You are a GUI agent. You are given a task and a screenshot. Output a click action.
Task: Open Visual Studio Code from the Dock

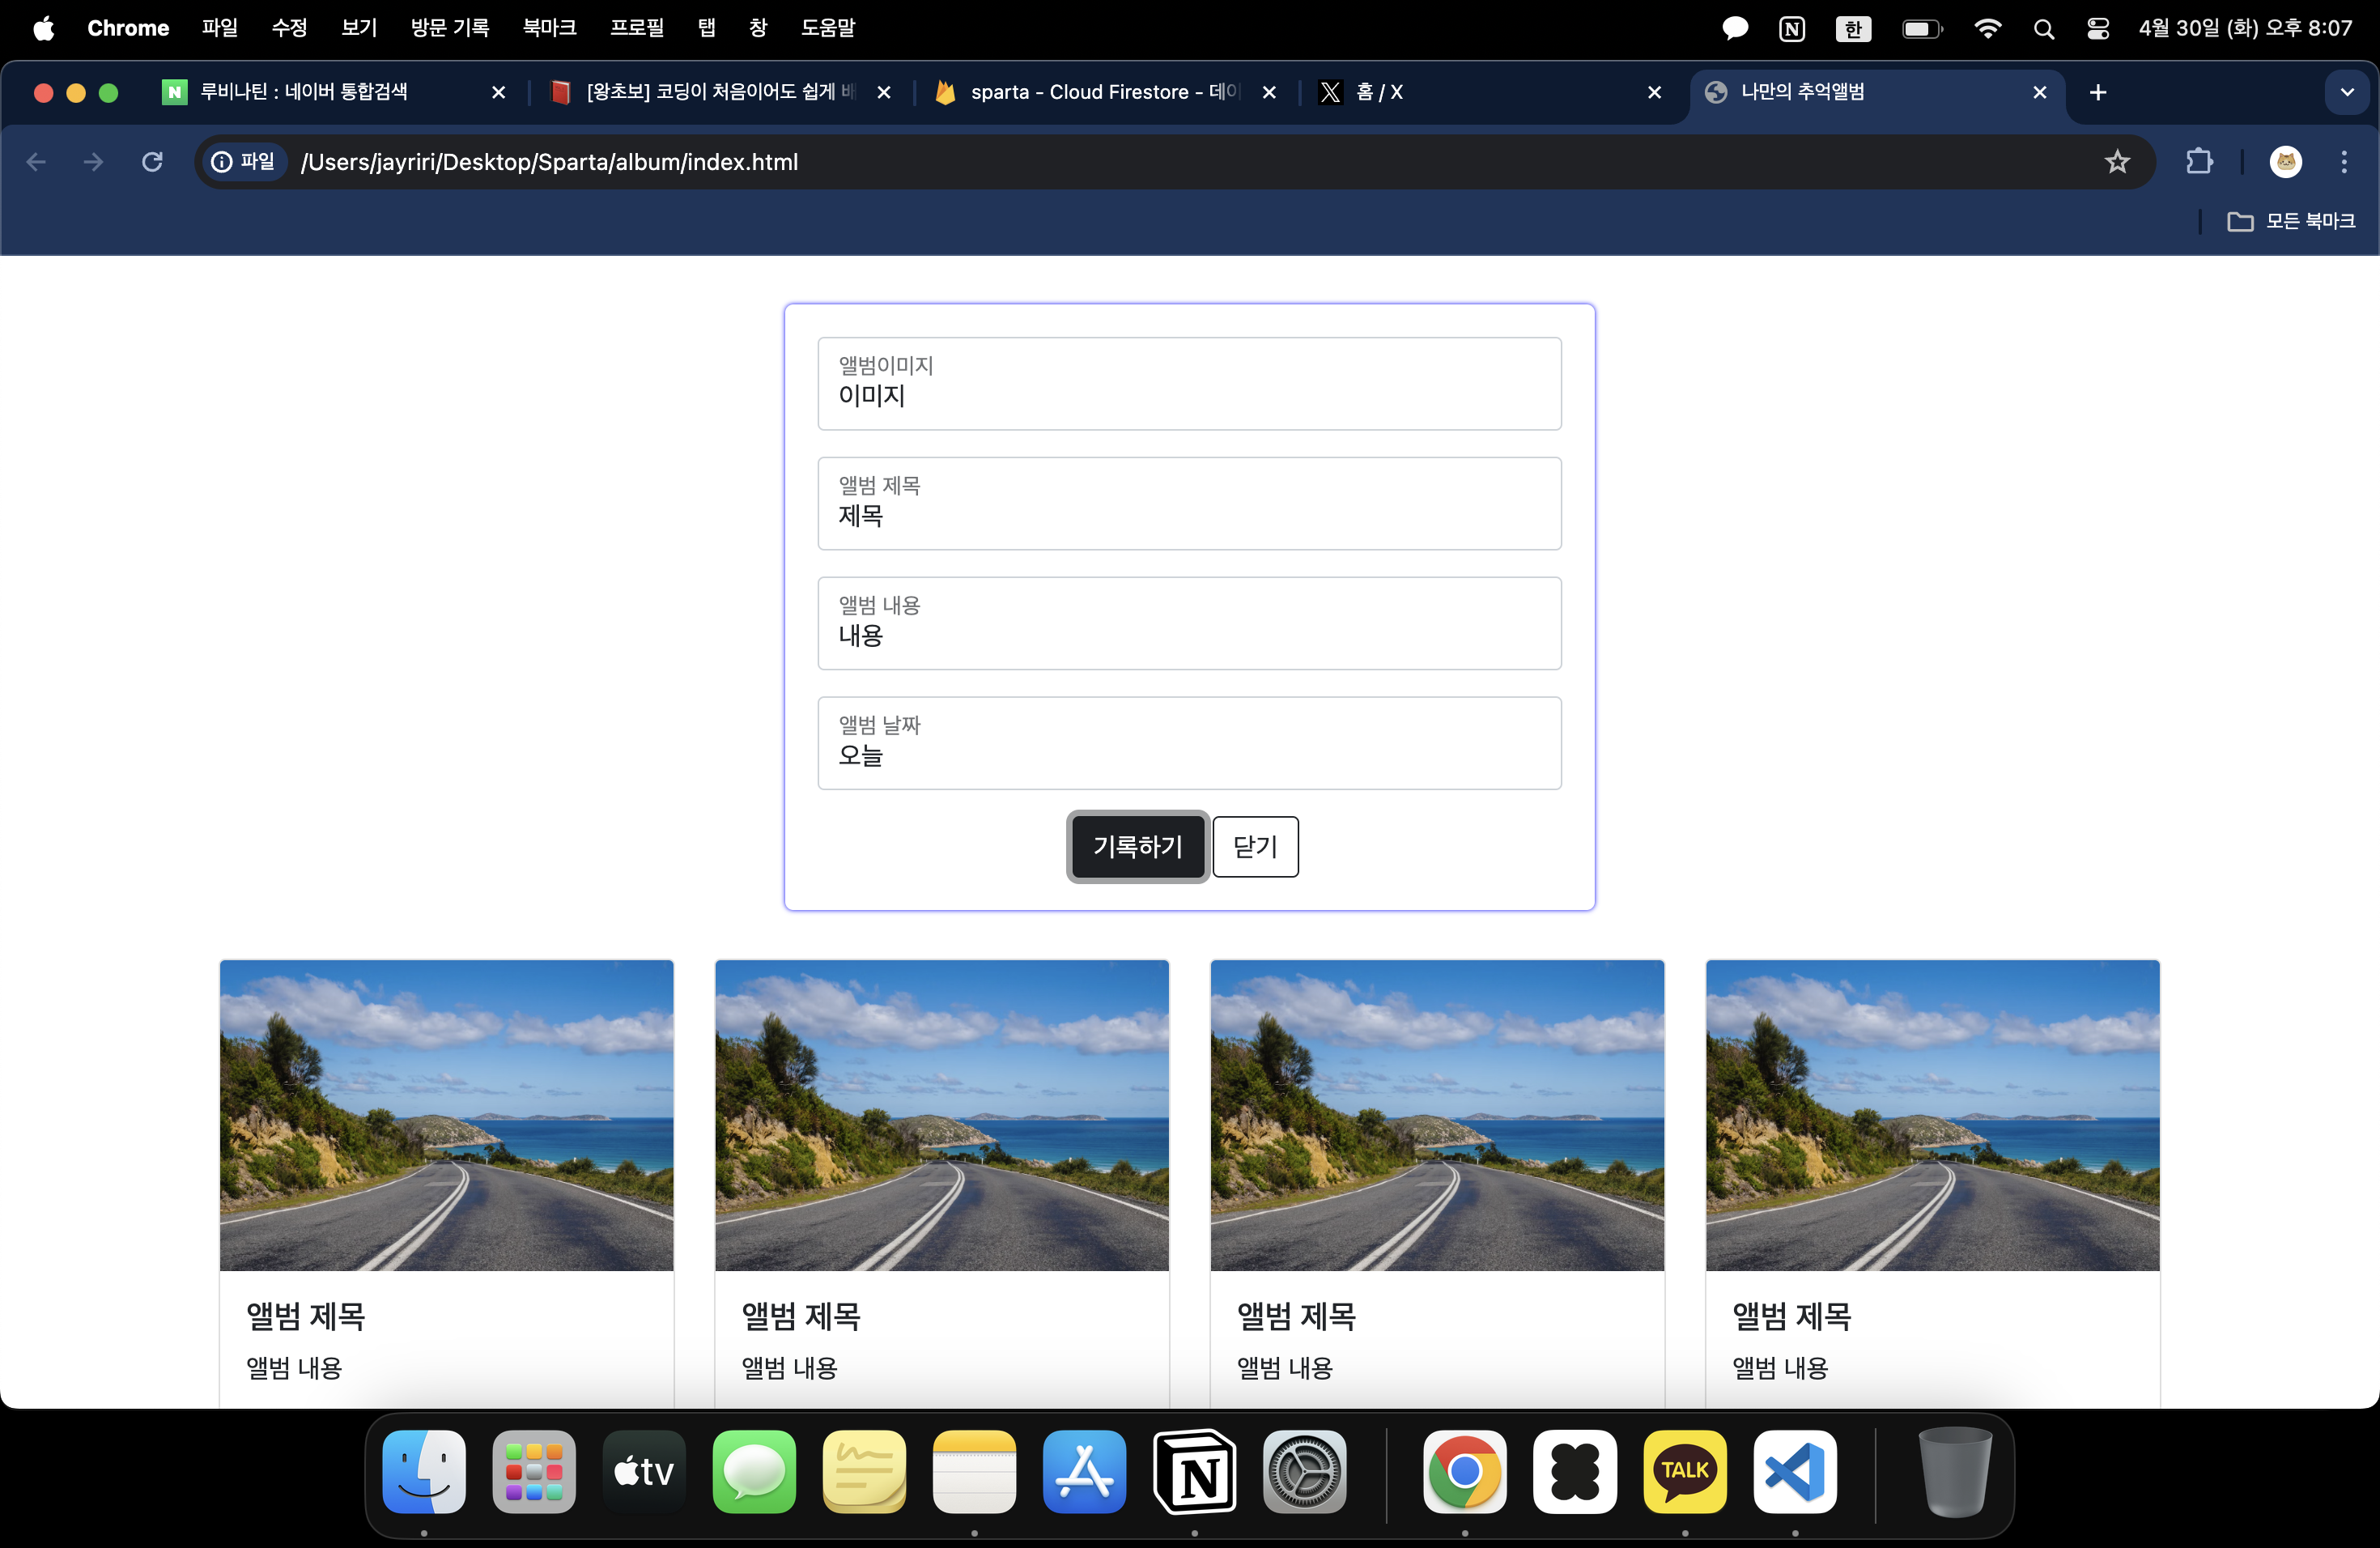(x=1795, y=1471)
